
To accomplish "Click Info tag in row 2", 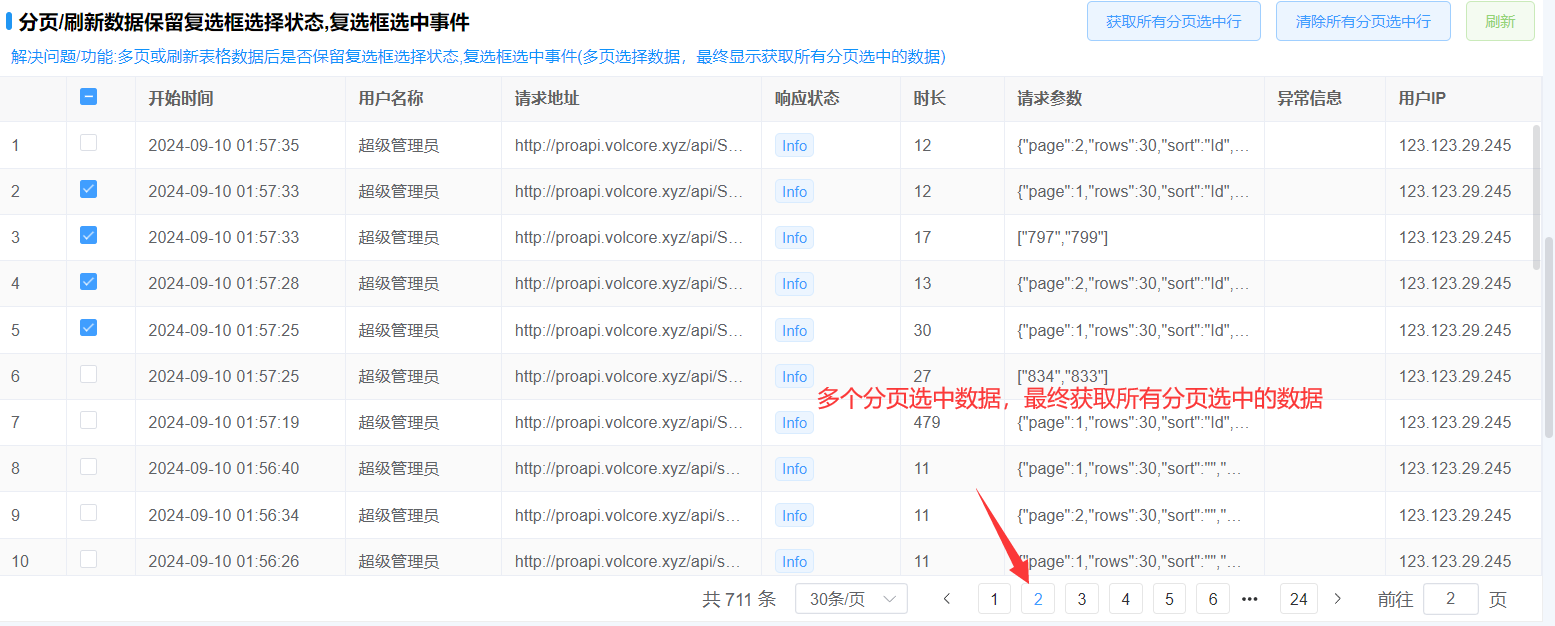I will 794,192.
